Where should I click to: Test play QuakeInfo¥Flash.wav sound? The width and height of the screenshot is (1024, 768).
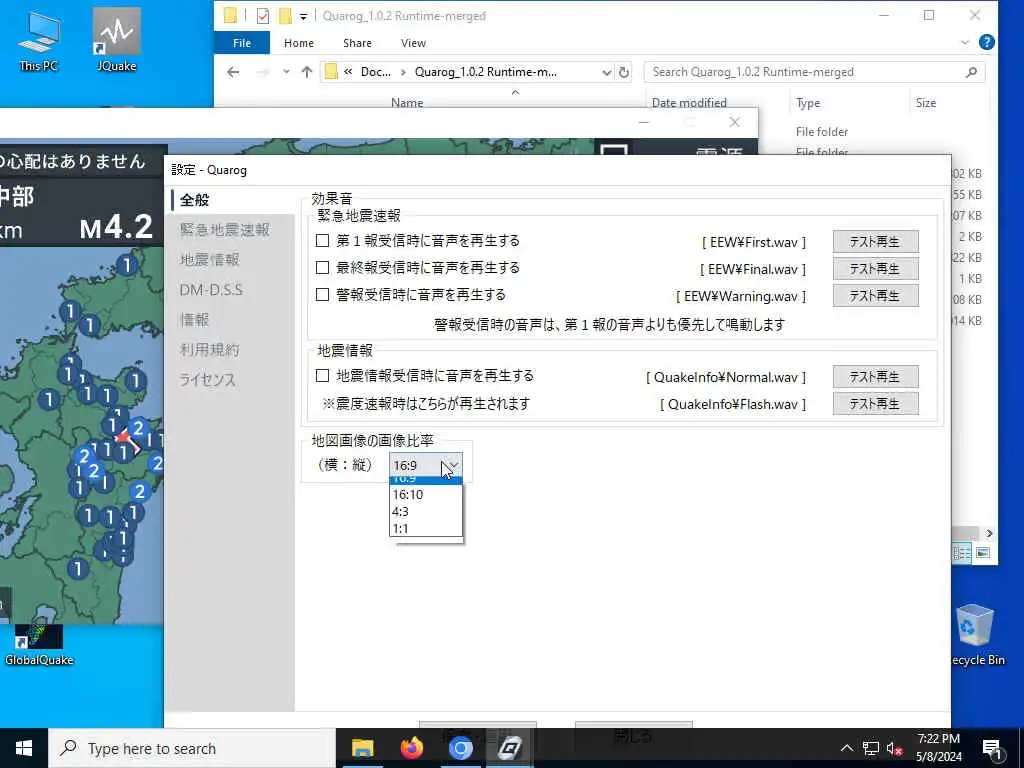click(875, 404)
